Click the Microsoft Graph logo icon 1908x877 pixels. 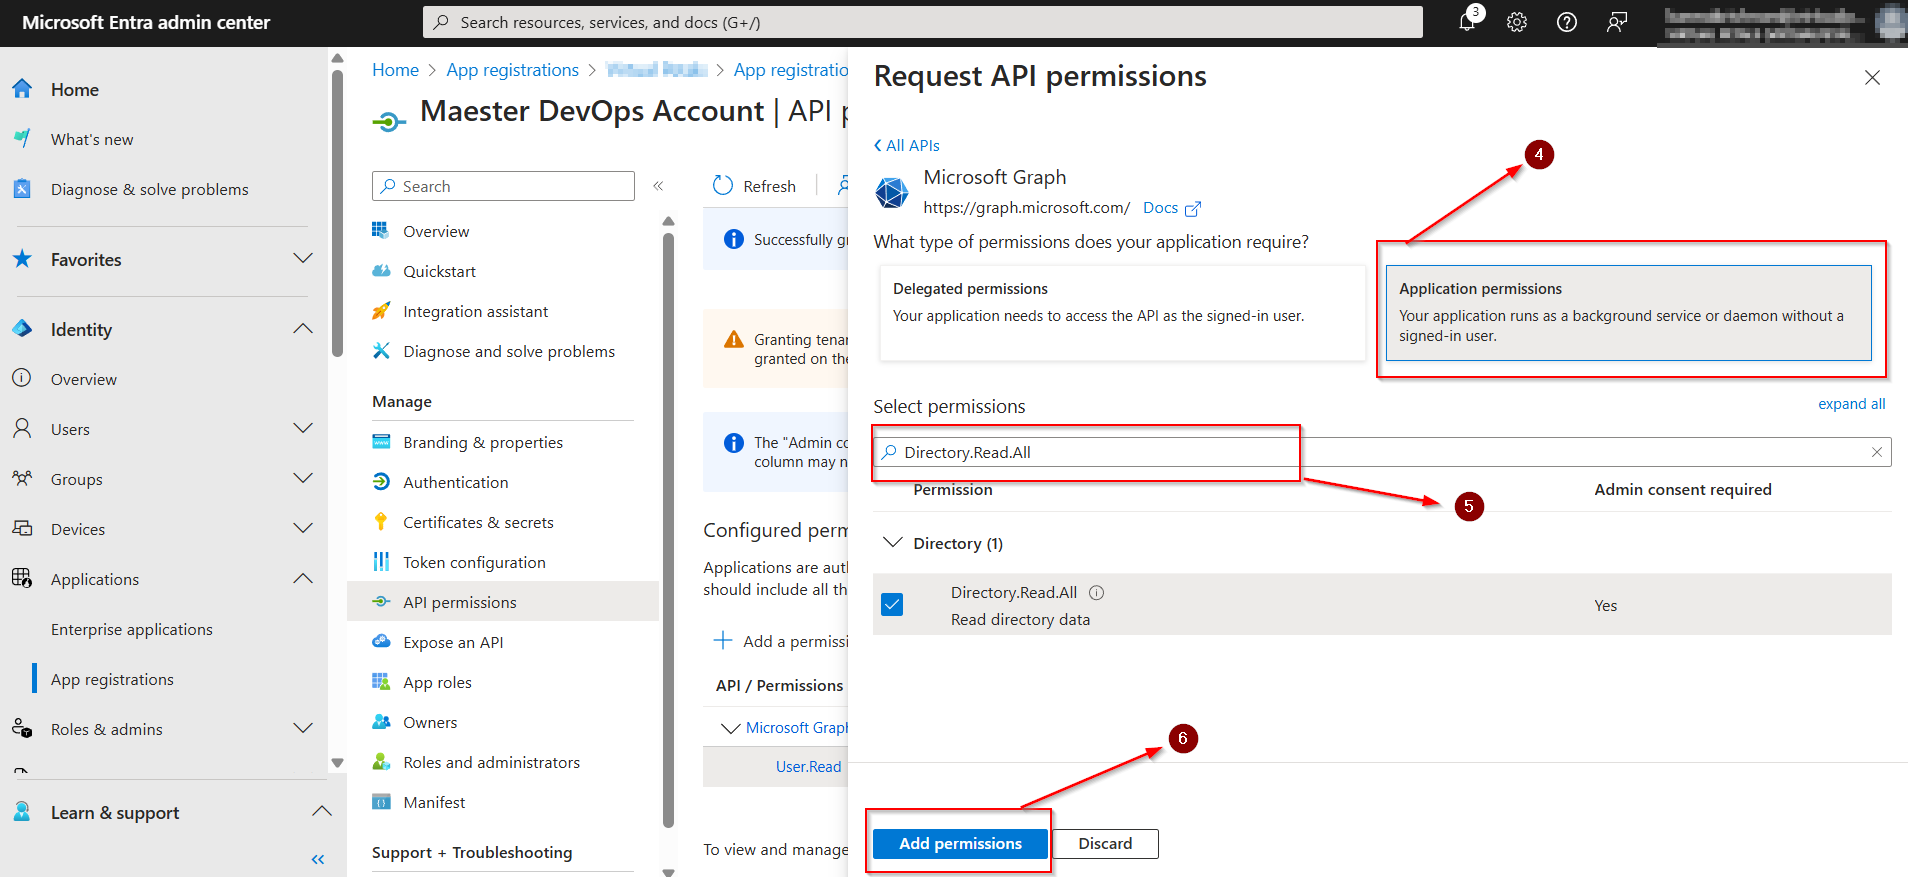click(x=892, y=192)
